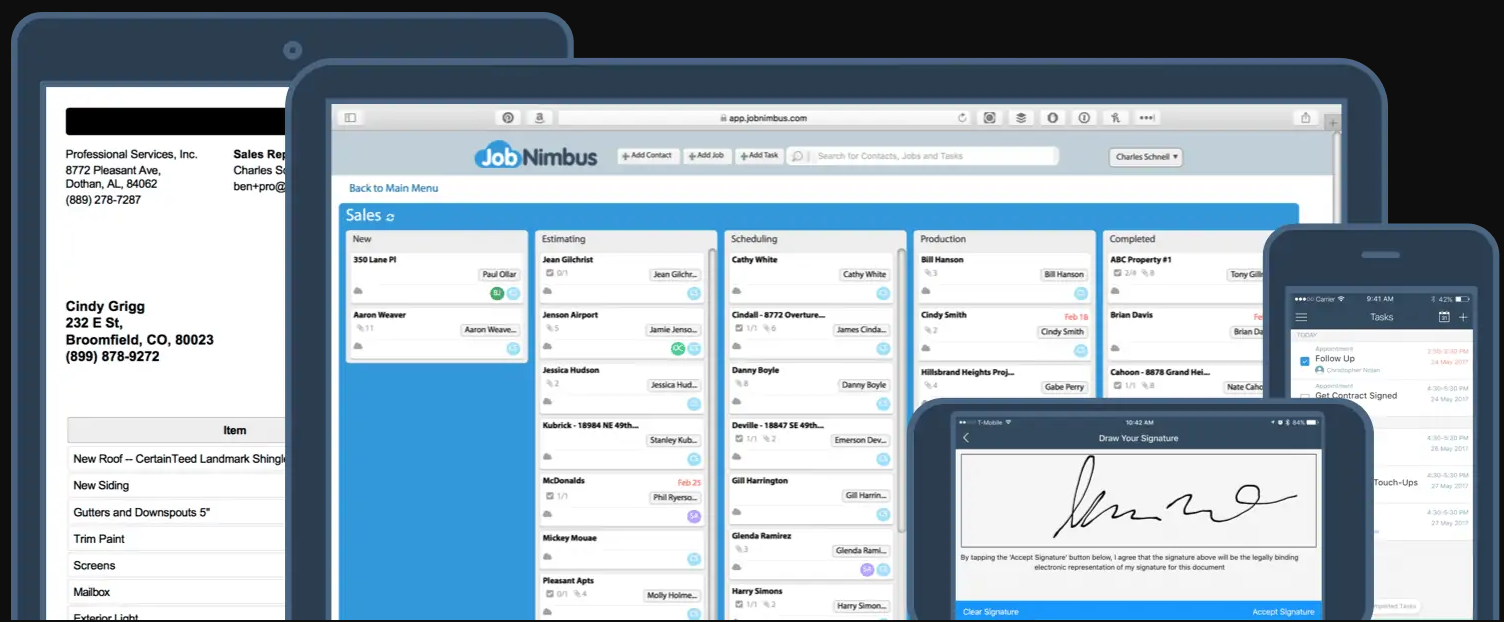Click the blue clock icon on Jean Gilchrist card
Screen dimensions: 1504x622
click(x=694, y=293)
